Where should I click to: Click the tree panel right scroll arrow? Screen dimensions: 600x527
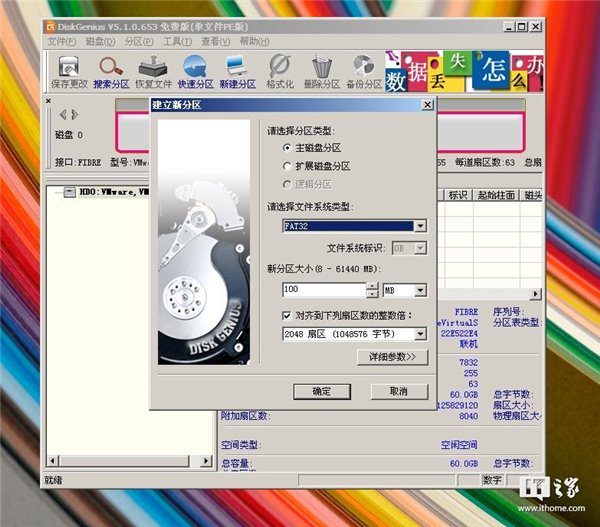coord(206,460)
